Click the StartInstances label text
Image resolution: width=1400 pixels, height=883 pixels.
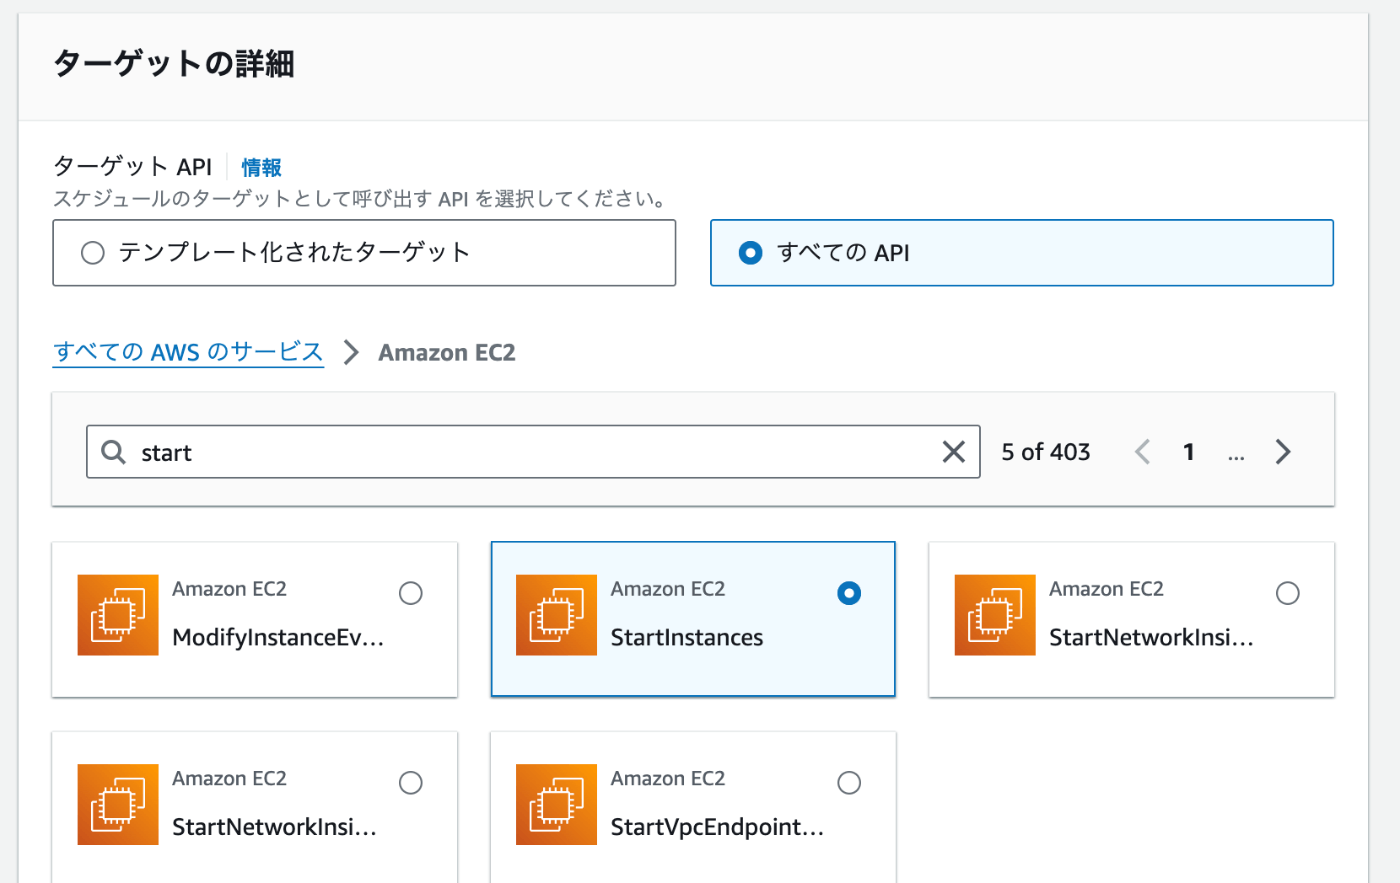(687, 637)
